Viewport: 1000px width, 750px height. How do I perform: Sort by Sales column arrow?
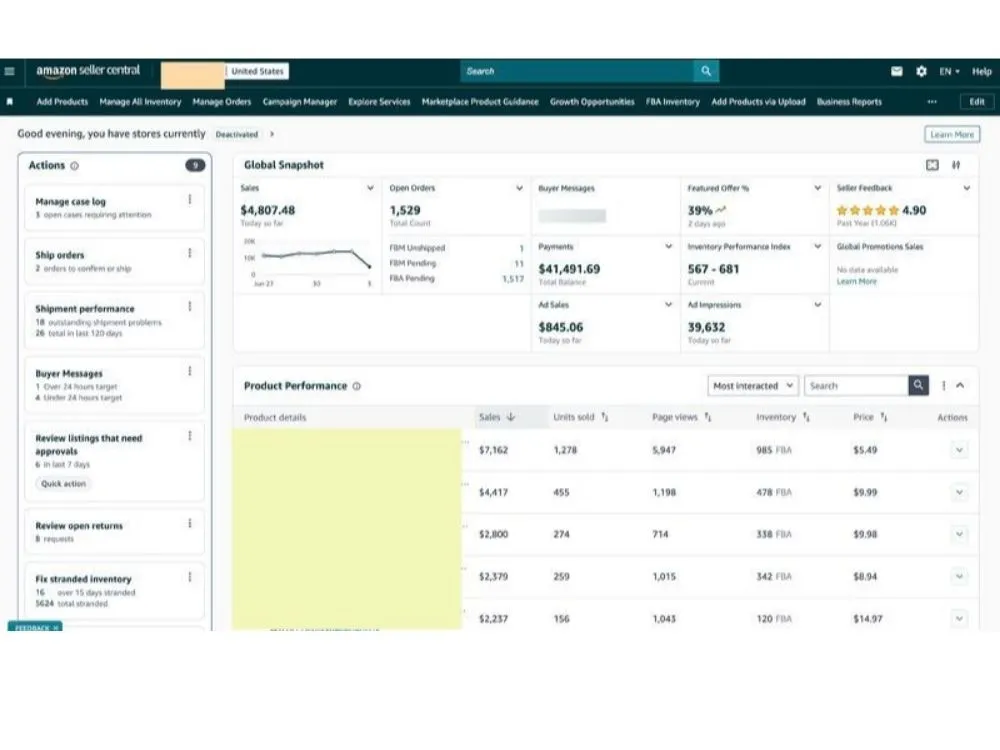click(x=511, y=417)
